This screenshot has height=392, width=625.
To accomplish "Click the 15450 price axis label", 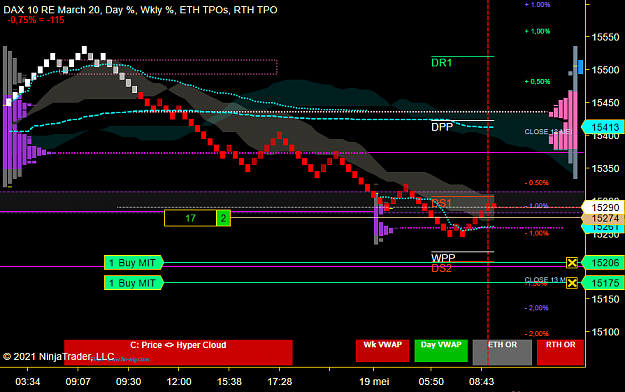I will pyautogui.click(x=605, y=103).
